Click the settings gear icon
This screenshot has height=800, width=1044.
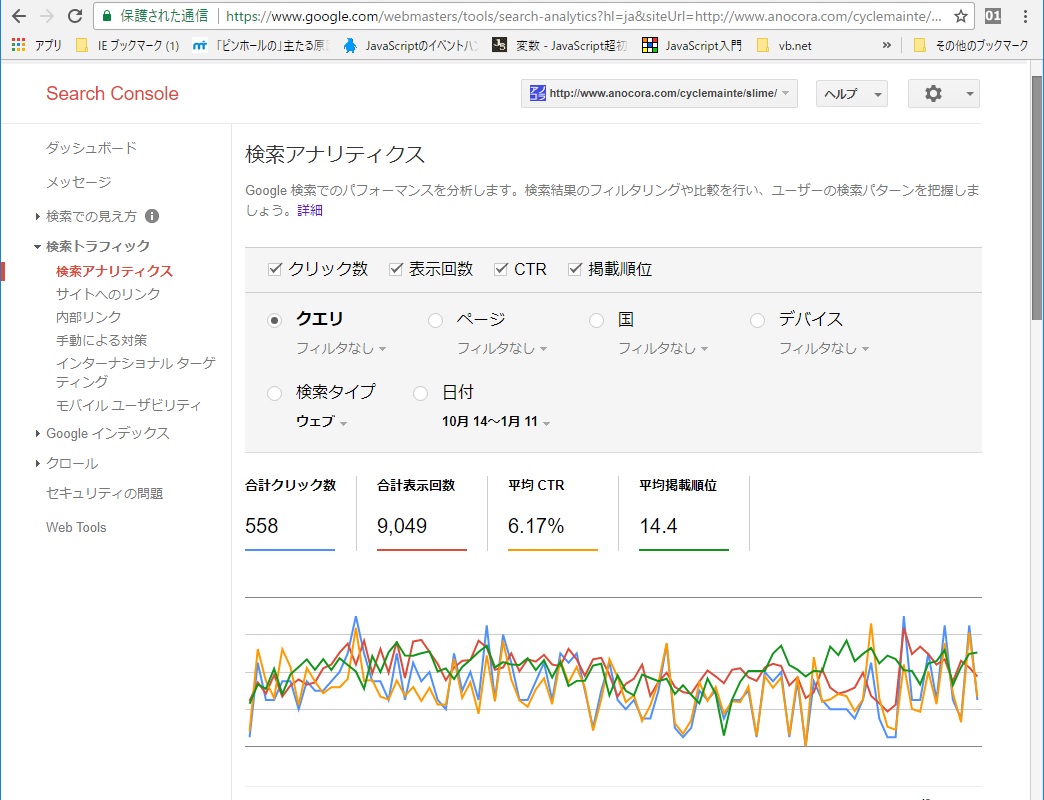pyautogui.click(x=933, y=94)
